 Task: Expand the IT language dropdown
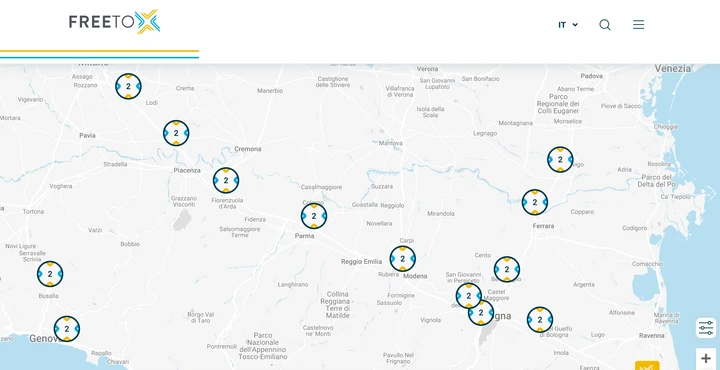tap(568, 25)
